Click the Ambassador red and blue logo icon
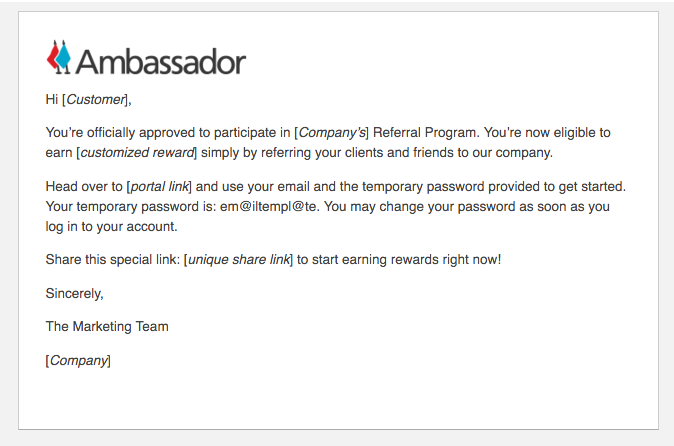The height and width of the screenshot is (446, 674). click(59, 57)
